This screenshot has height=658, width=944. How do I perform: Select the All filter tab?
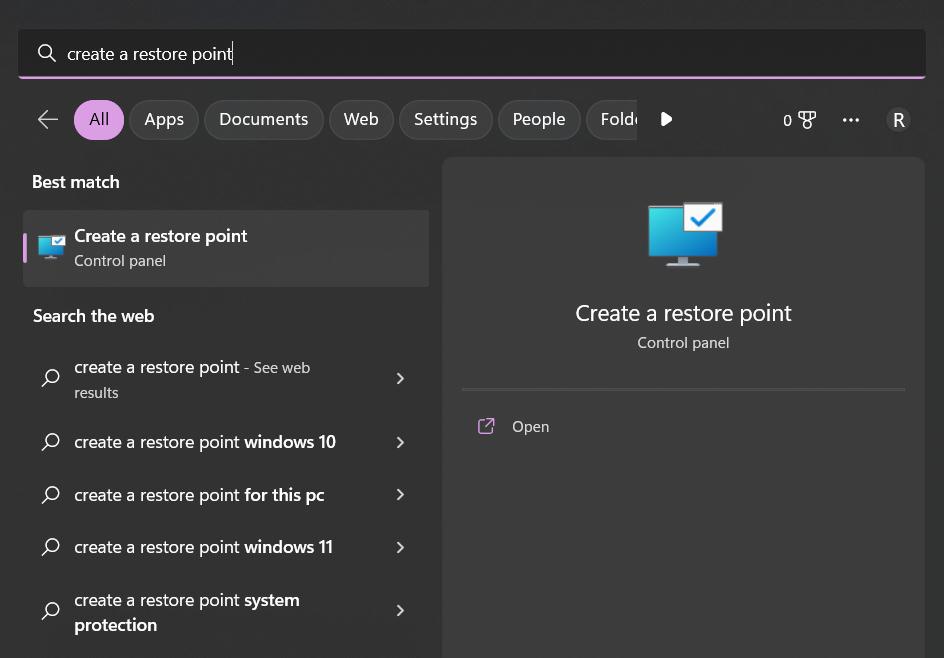click(99, 119)
